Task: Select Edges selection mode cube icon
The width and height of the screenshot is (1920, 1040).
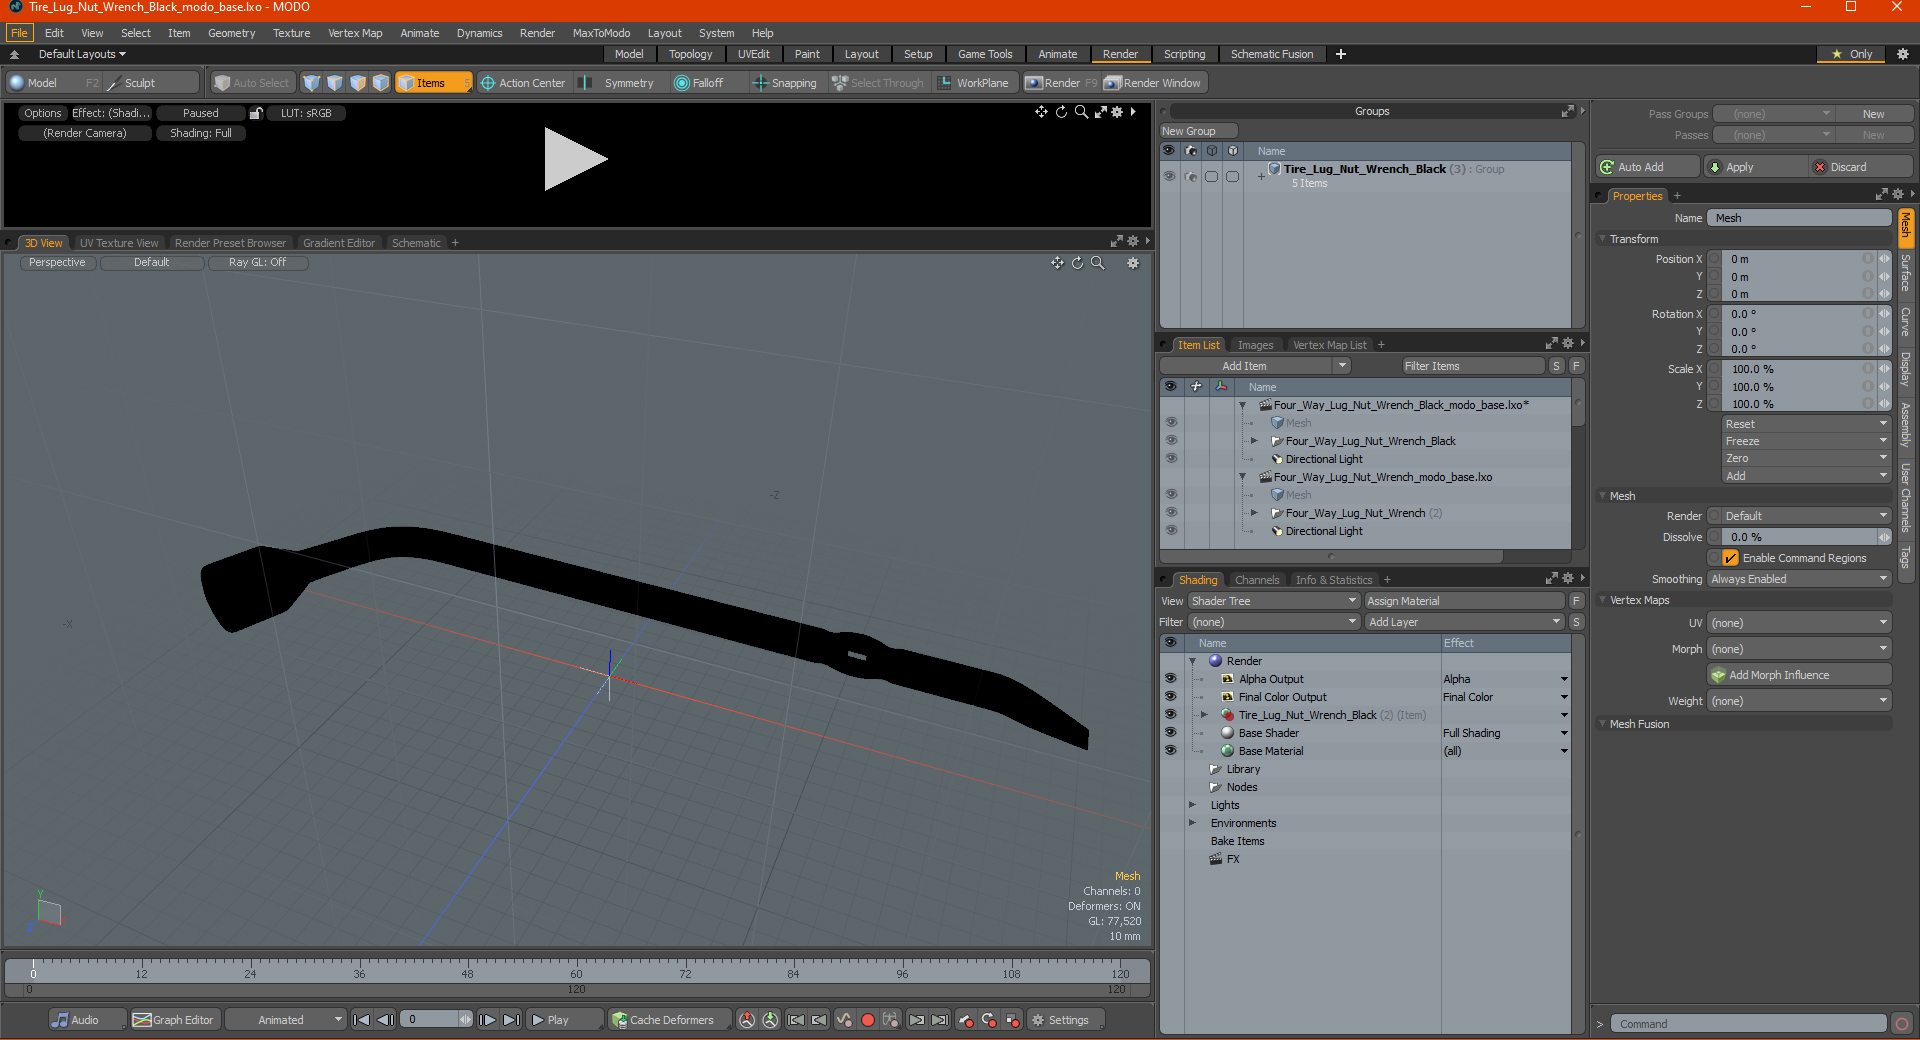Action: (x=335, y=83)
